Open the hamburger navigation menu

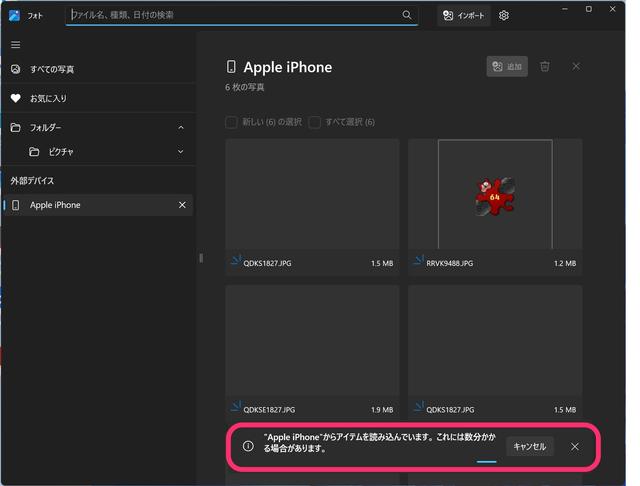(15, 45)
